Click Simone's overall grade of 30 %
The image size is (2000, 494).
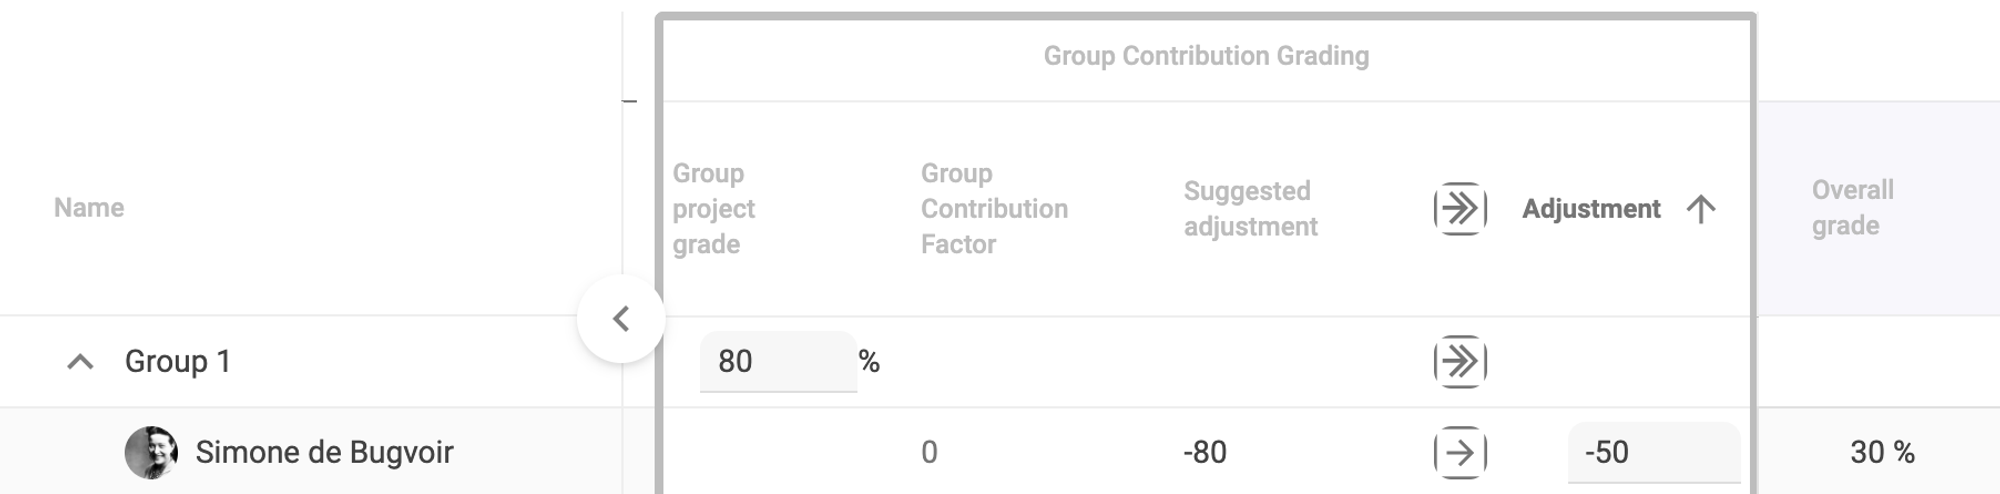(1881, 452)
